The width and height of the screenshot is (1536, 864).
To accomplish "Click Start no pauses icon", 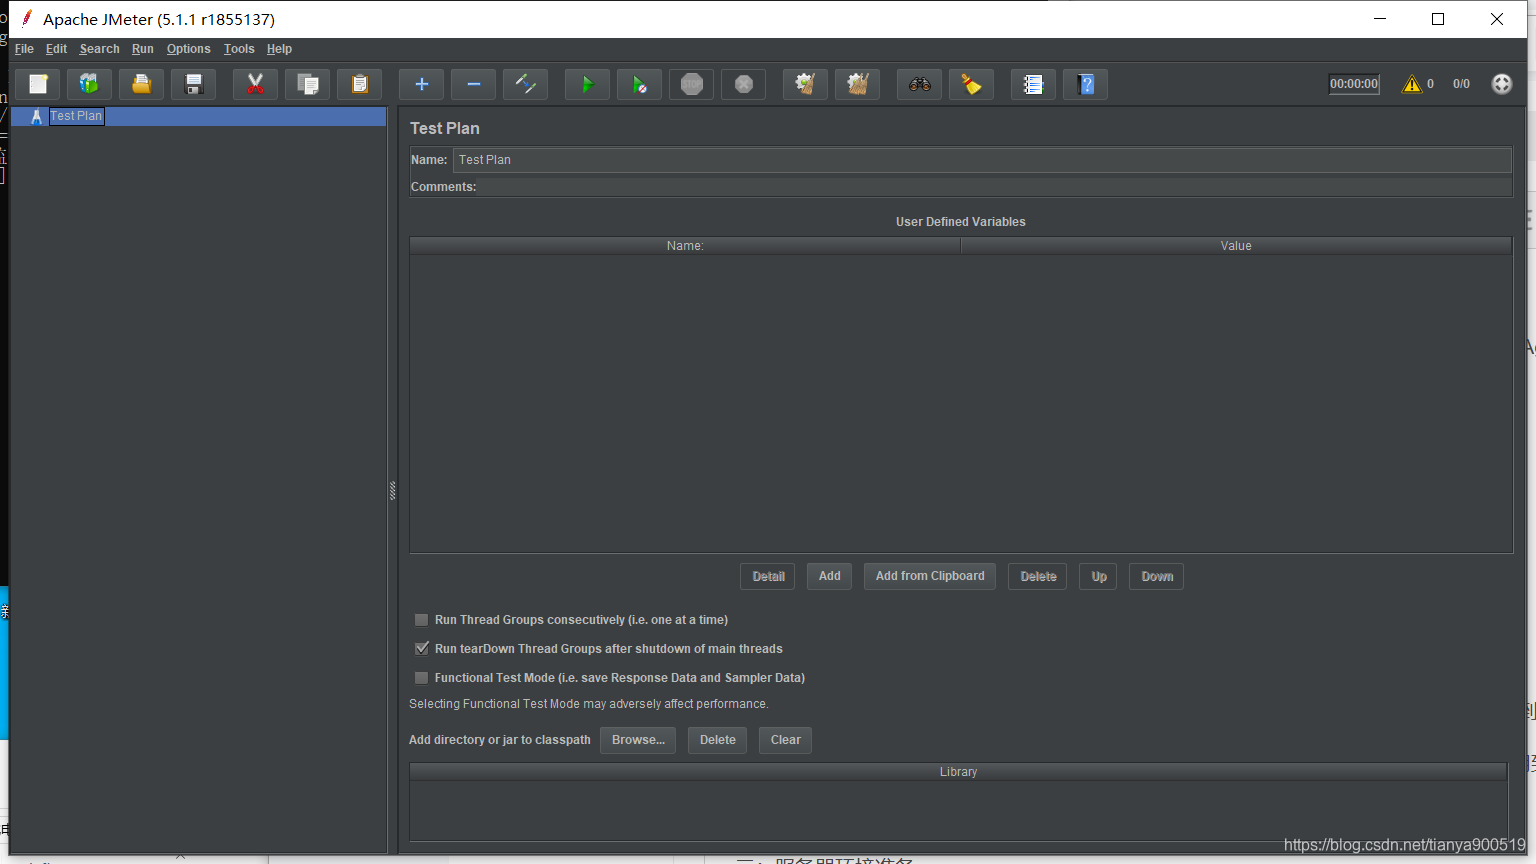I will click(x=640, y=84).
